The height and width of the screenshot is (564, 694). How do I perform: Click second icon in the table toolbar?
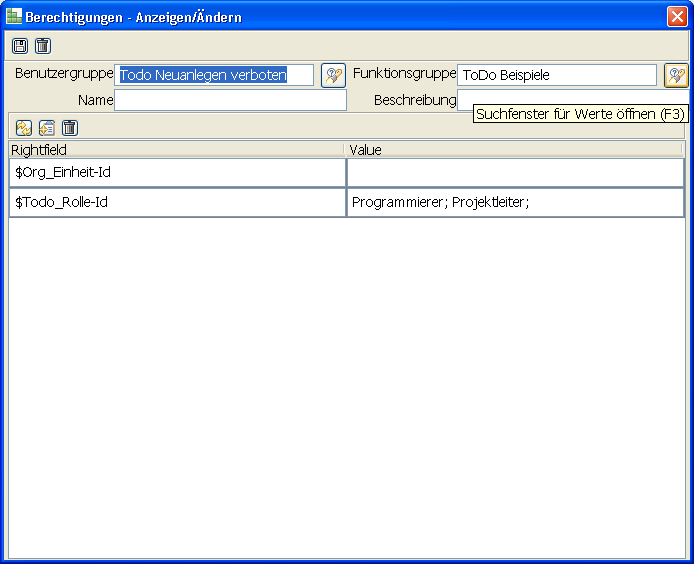(x=47, y=127)
